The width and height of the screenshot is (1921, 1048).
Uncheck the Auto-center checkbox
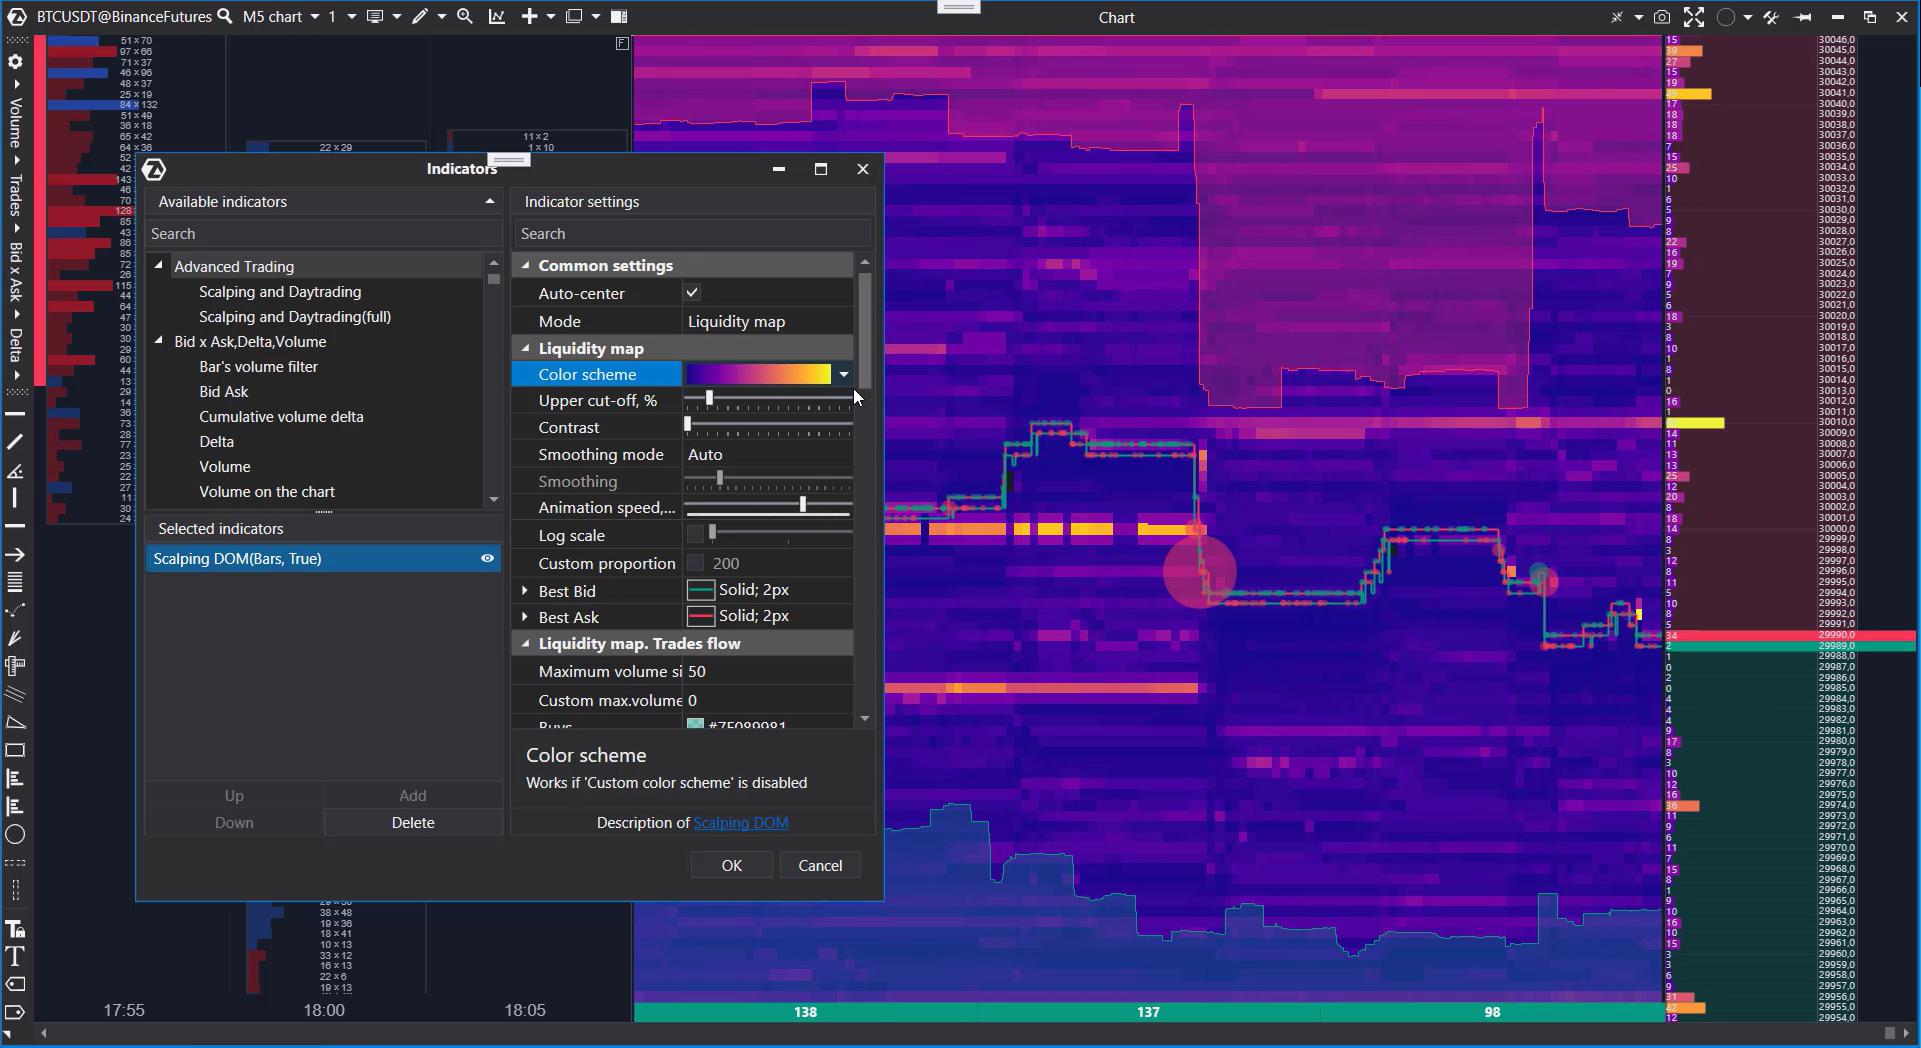(x=692, y=293)
